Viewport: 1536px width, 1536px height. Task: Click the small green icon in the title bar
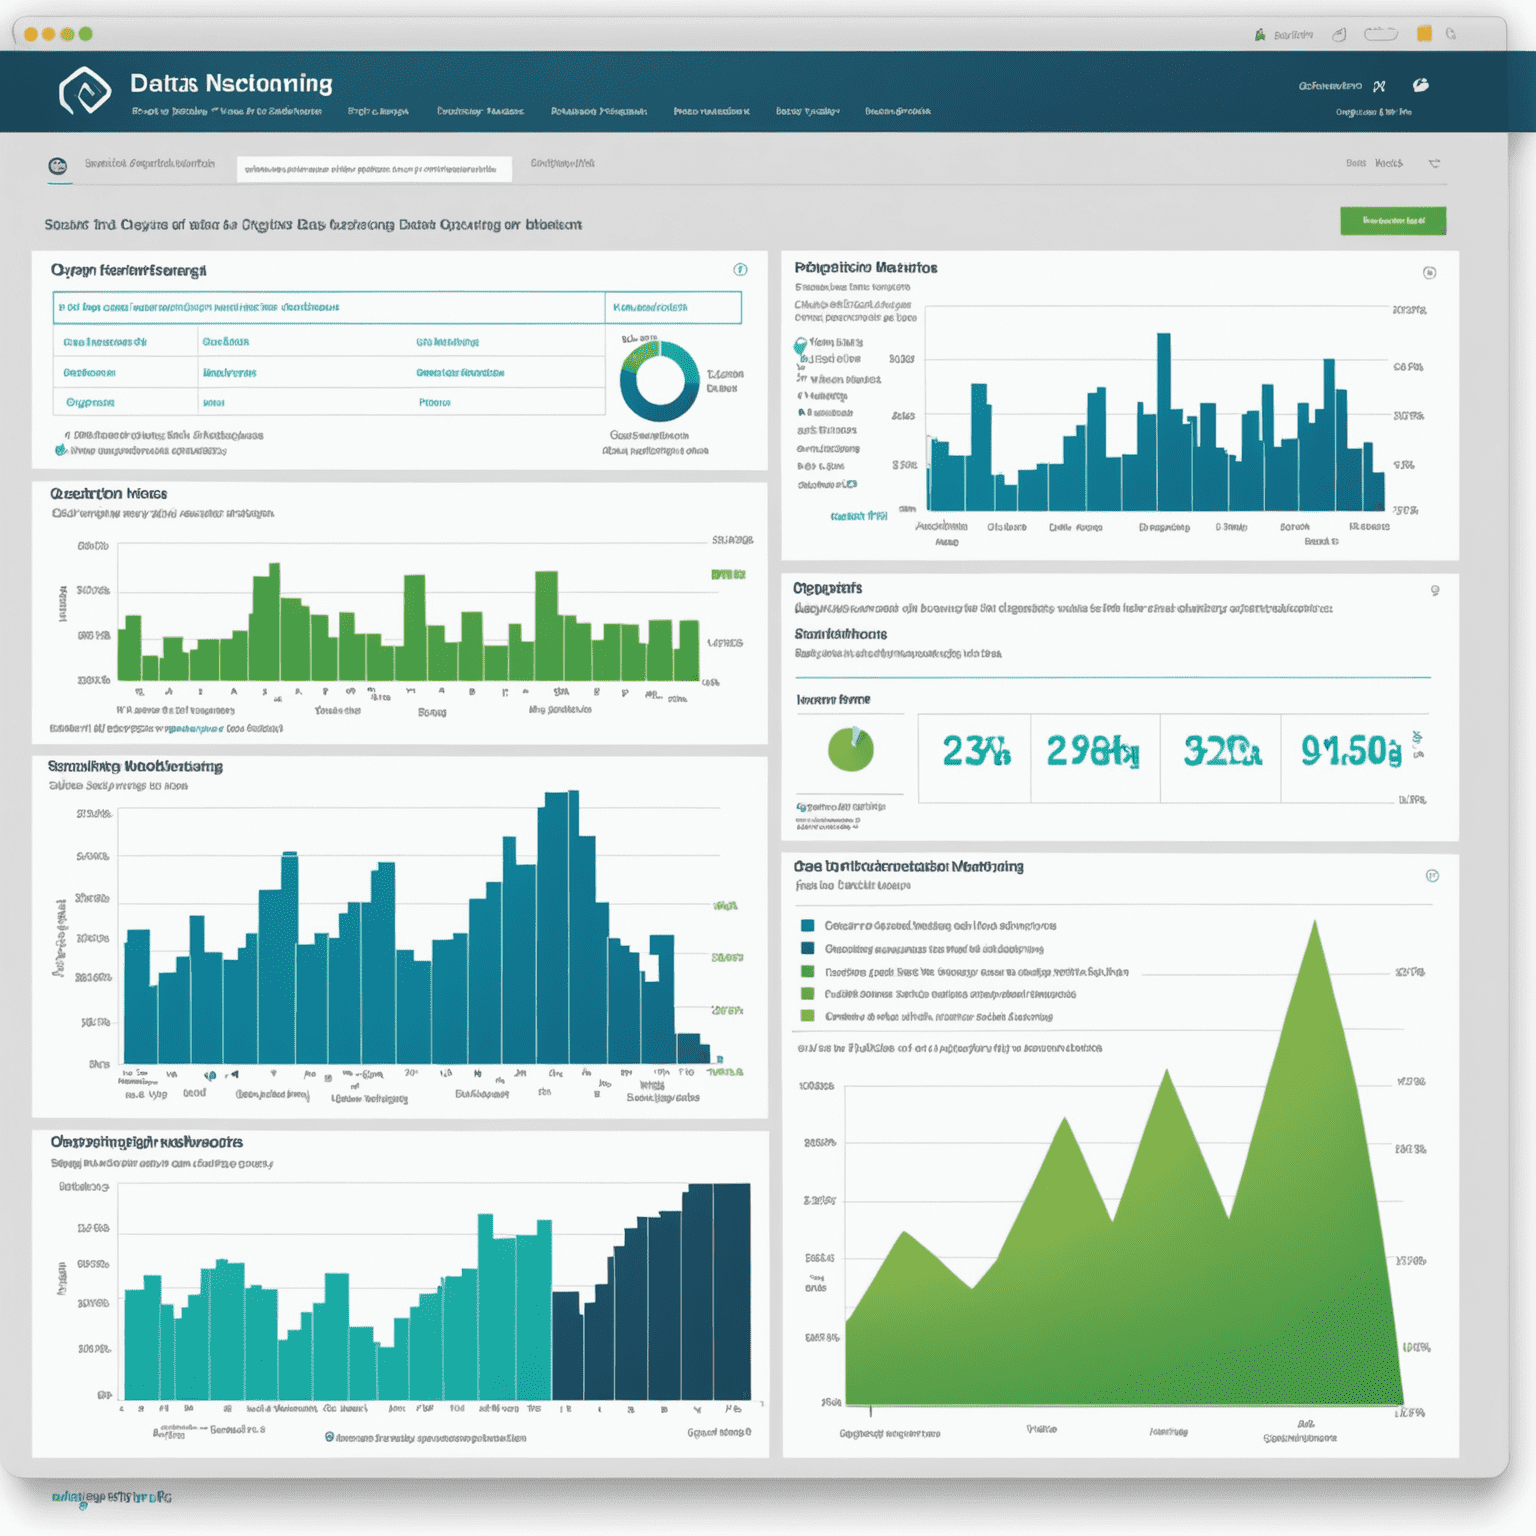tap(1260, 35)
